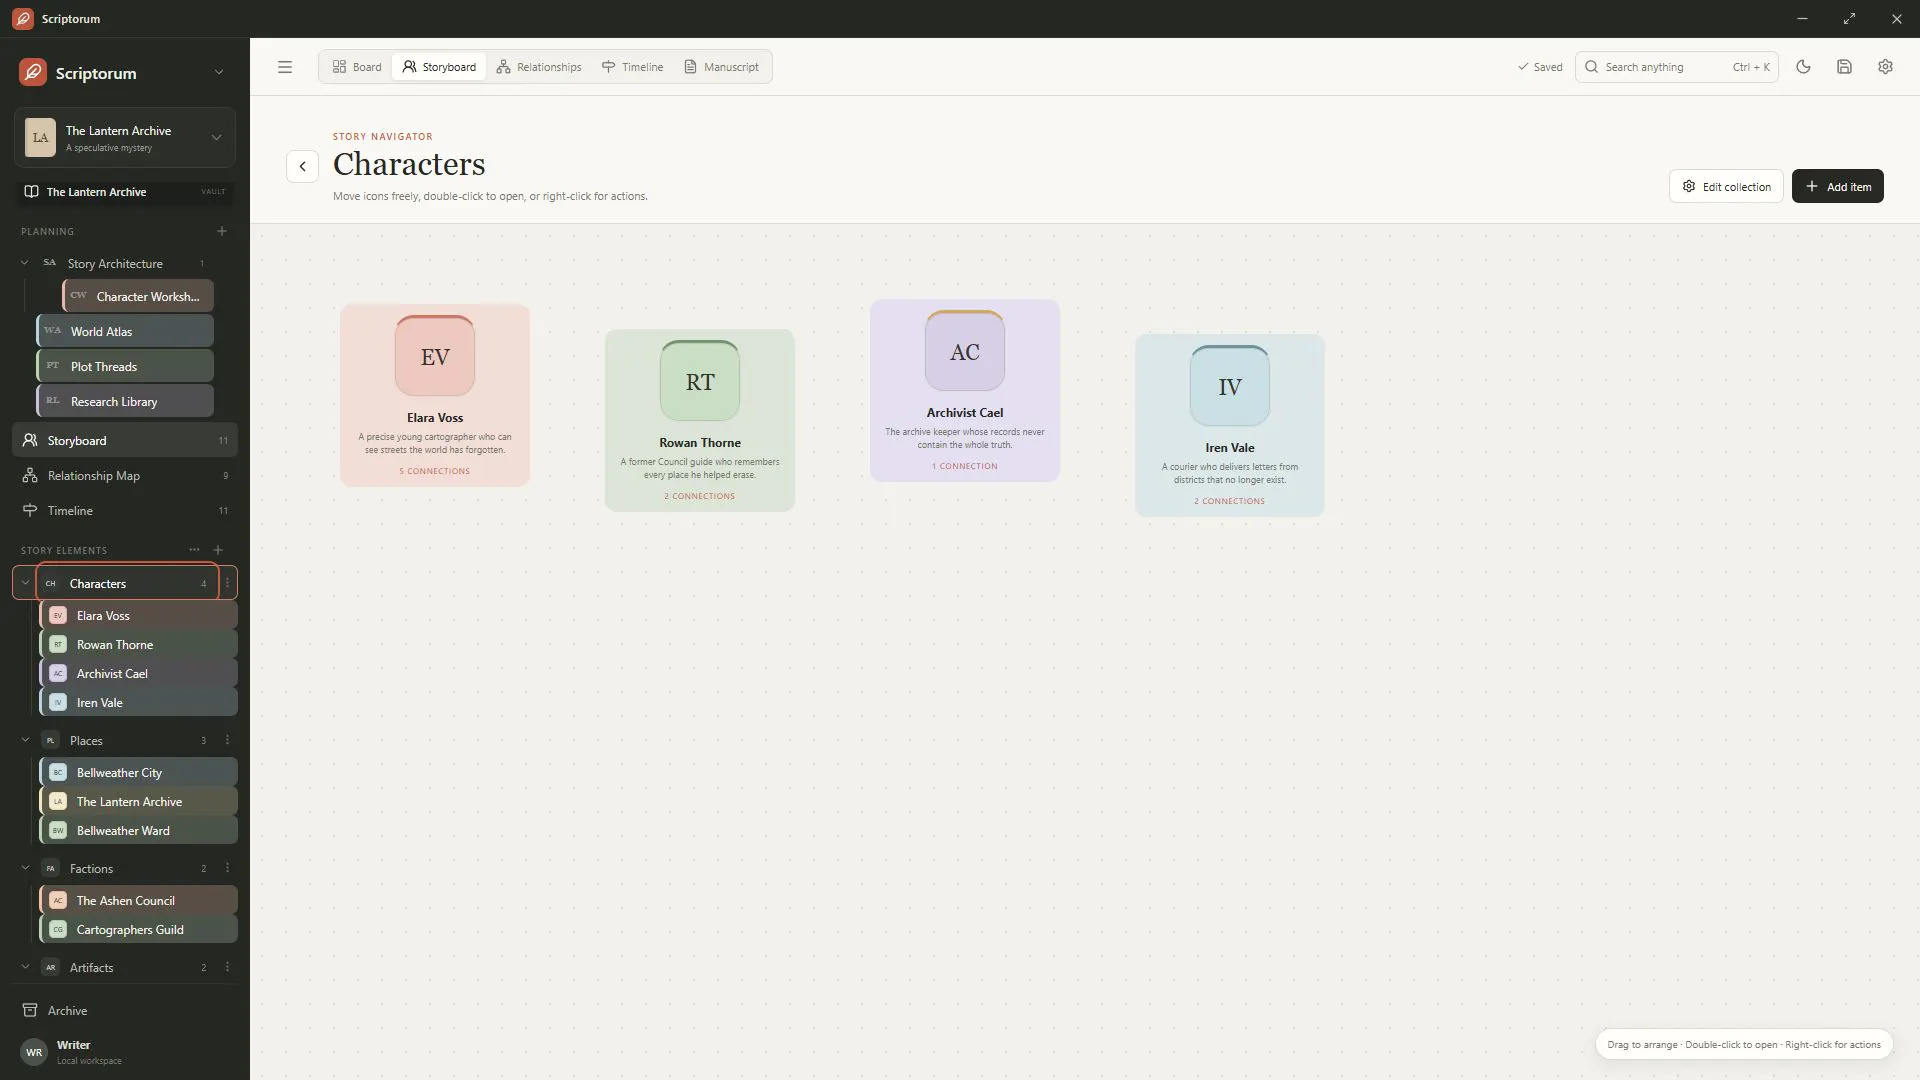Open Characters collection kebab menu
The width and height of the screenshot is (1920, 1080).
click(x=227, y=583)
